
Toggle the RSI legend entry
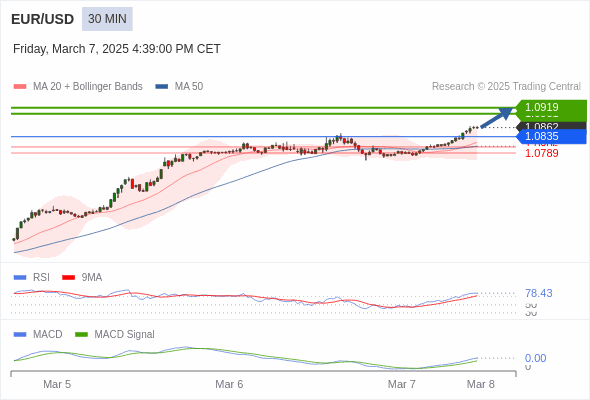click(x=32, y=277)
